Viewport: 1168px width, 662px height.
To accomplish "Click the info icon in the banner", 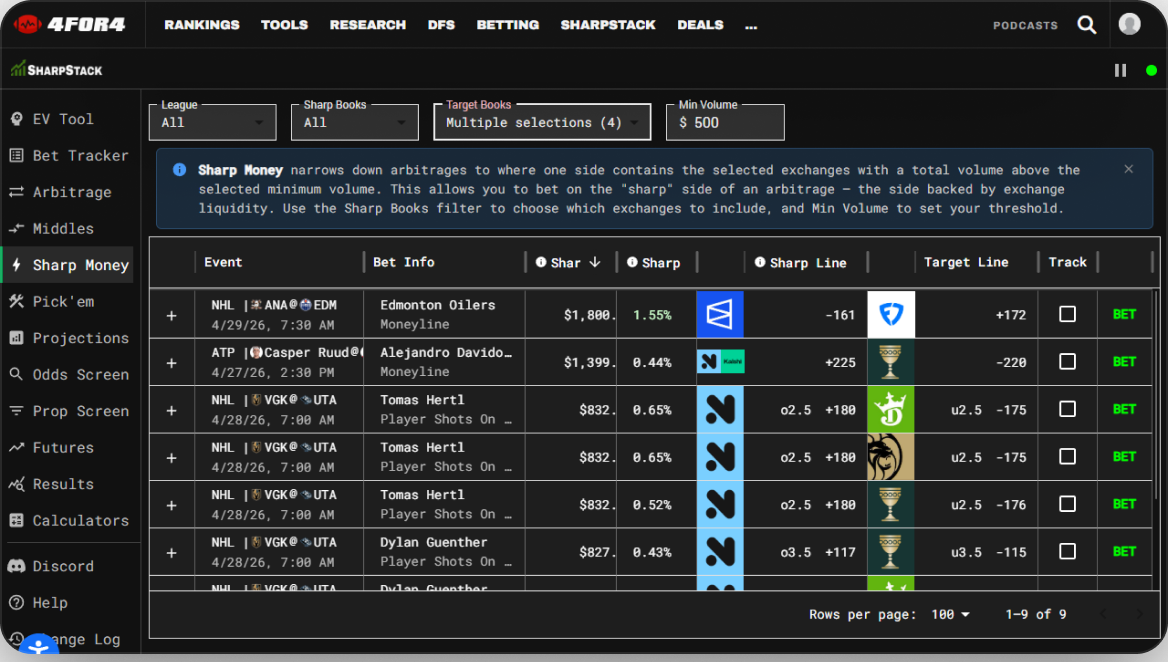I will (x=180, y=170).
